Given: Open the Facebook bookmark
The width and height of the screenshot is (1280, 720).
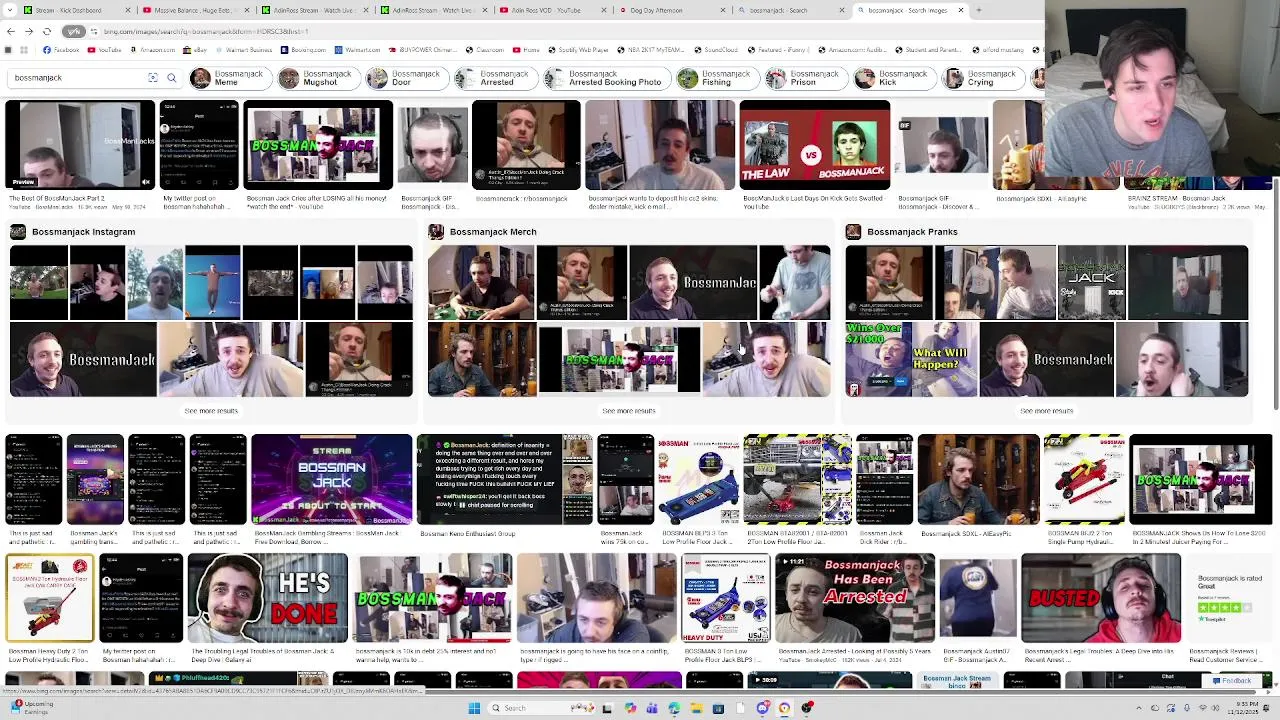Looking at the screenshot, I should (61, 50).
